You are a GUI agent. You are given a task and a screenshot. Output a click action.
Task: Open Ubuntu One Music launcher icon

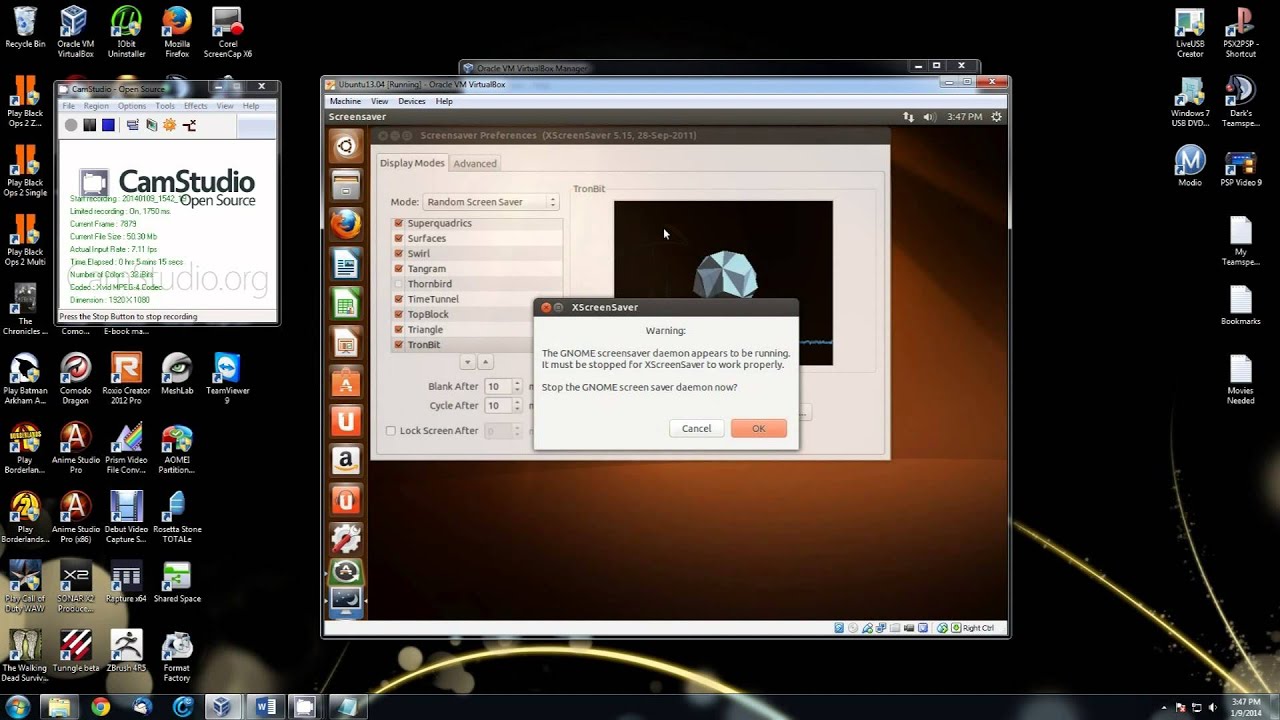346,499
